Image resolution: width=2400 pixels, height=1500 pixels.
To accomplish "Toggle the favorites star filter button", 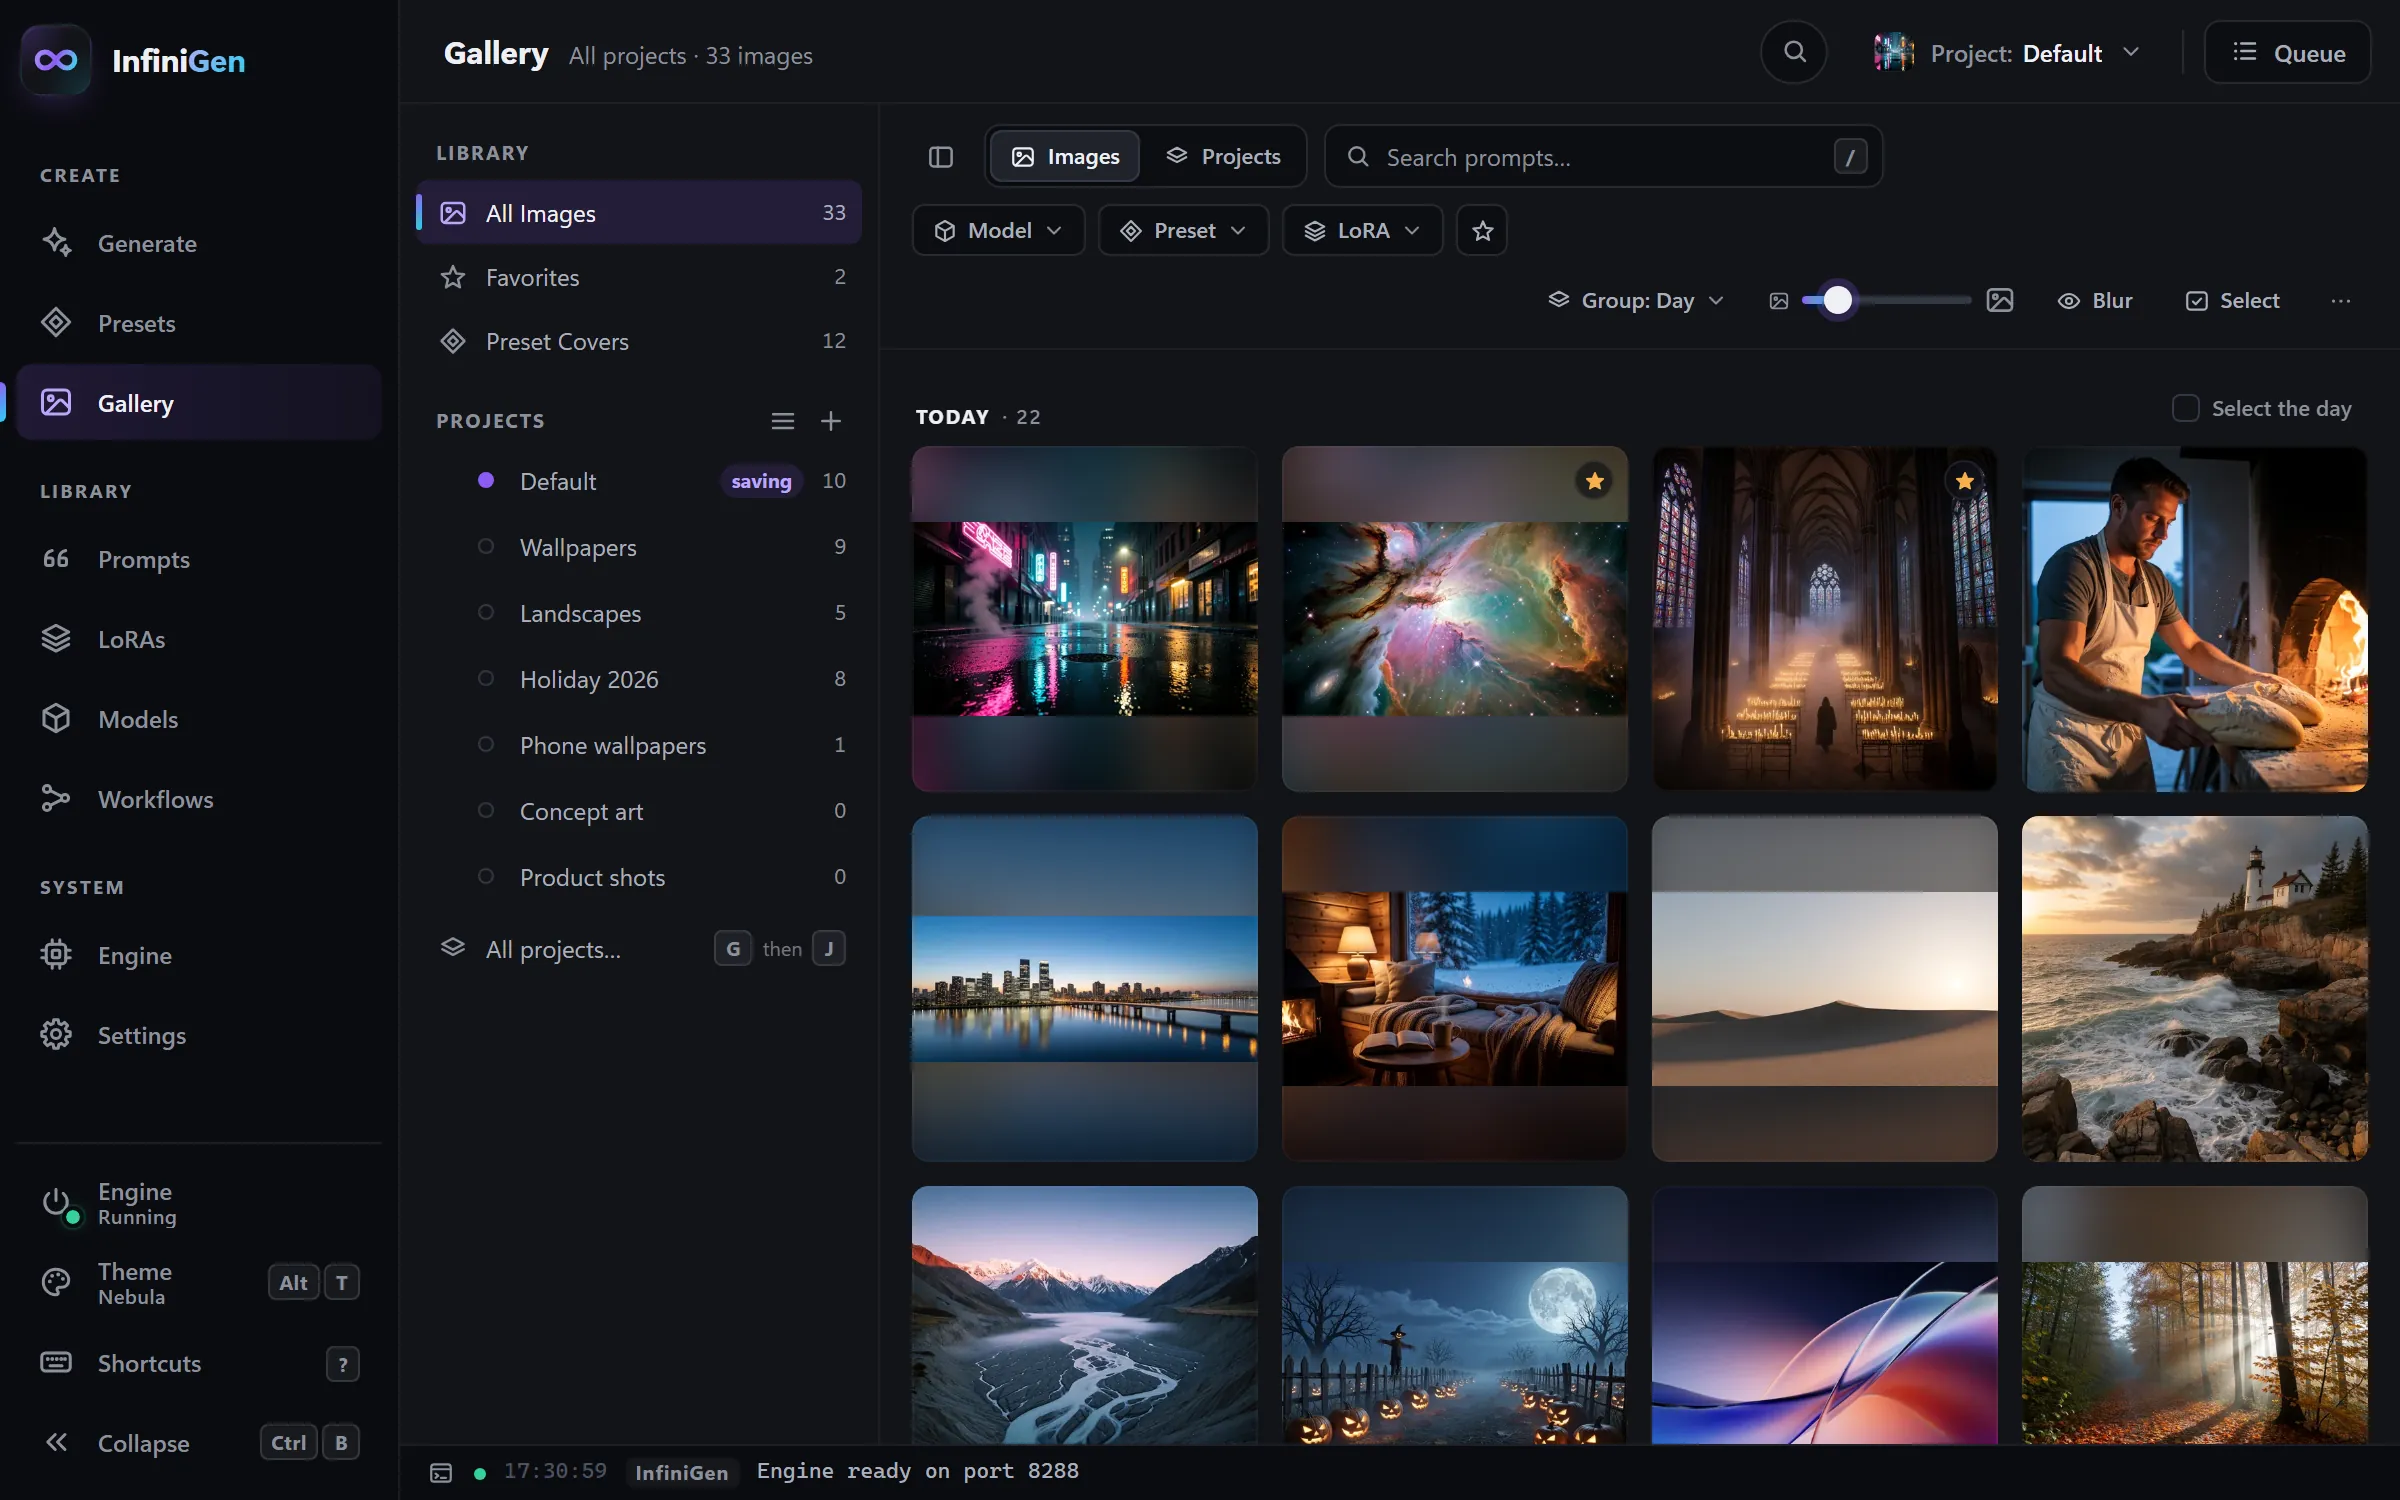I will point(1482,231).
